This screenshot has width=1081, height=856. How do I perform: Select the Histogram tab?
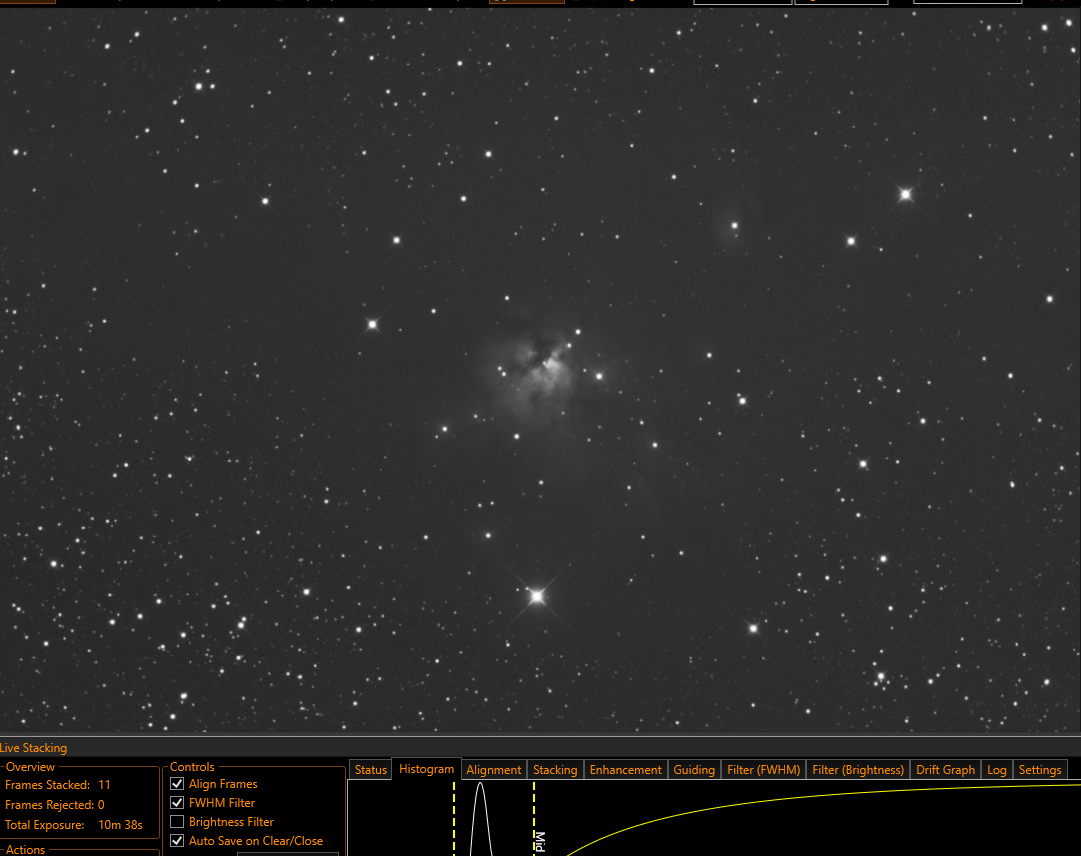426,769
